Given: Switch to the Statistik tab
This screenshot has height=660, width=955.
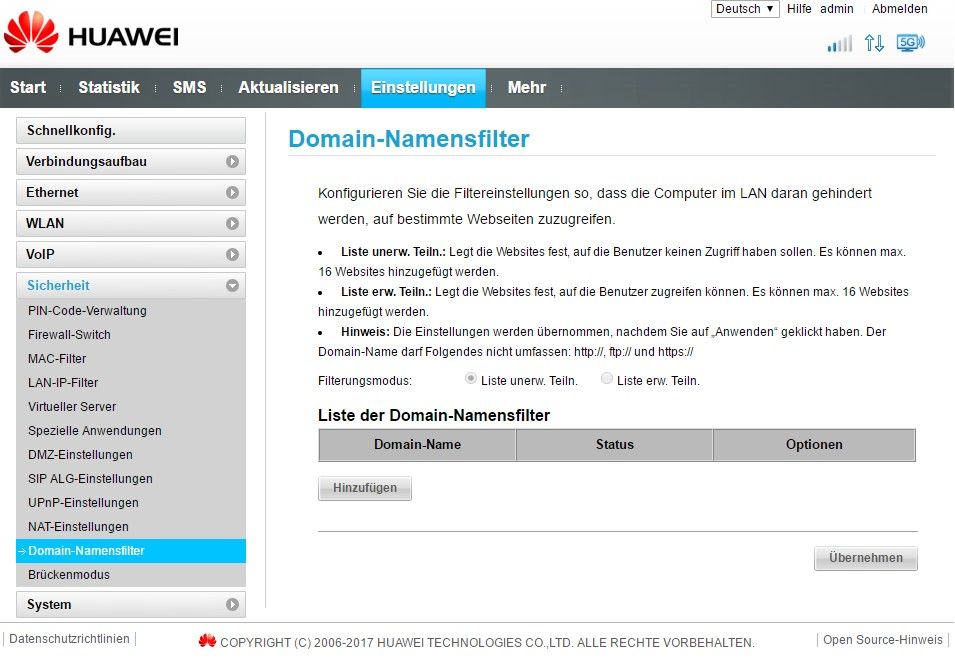Looking at the screenshot, I should click(x=109, y=88).
